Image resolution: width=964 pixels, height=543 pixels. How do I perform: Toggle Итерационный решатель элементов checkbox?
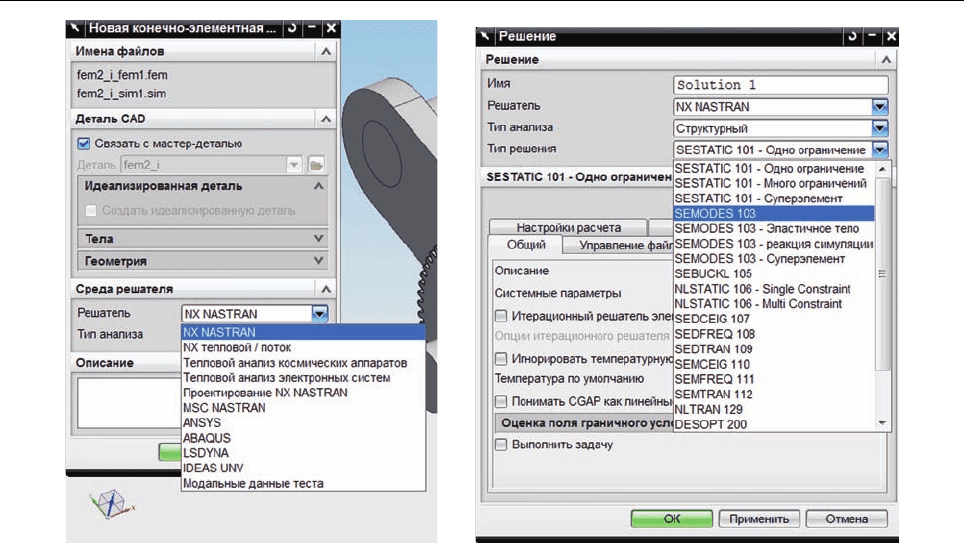pos(501,315)
